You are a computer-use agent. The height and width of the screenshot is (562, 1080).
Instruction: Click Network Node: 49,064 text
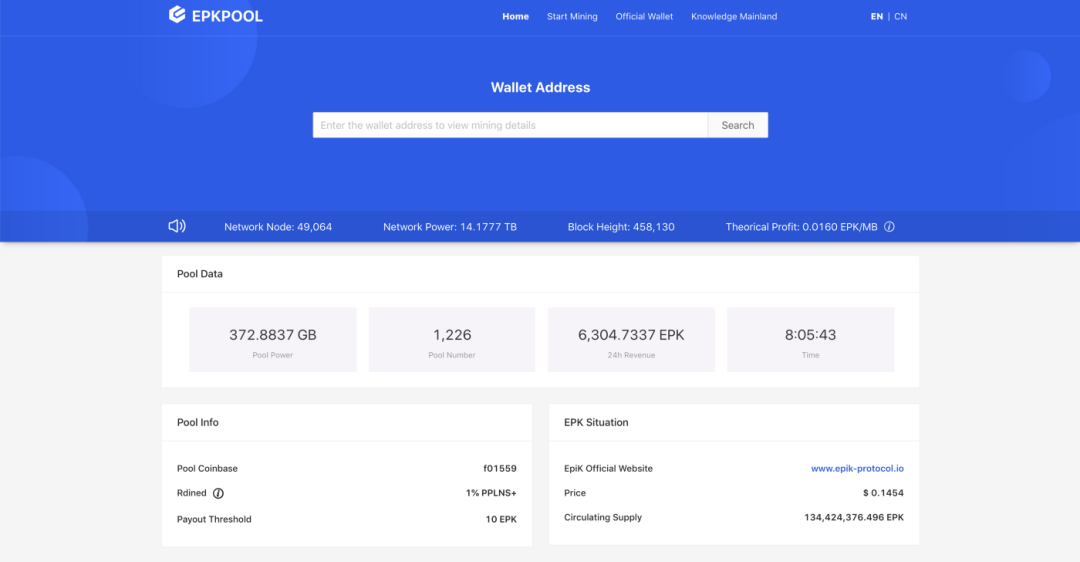tap(278, 227)
